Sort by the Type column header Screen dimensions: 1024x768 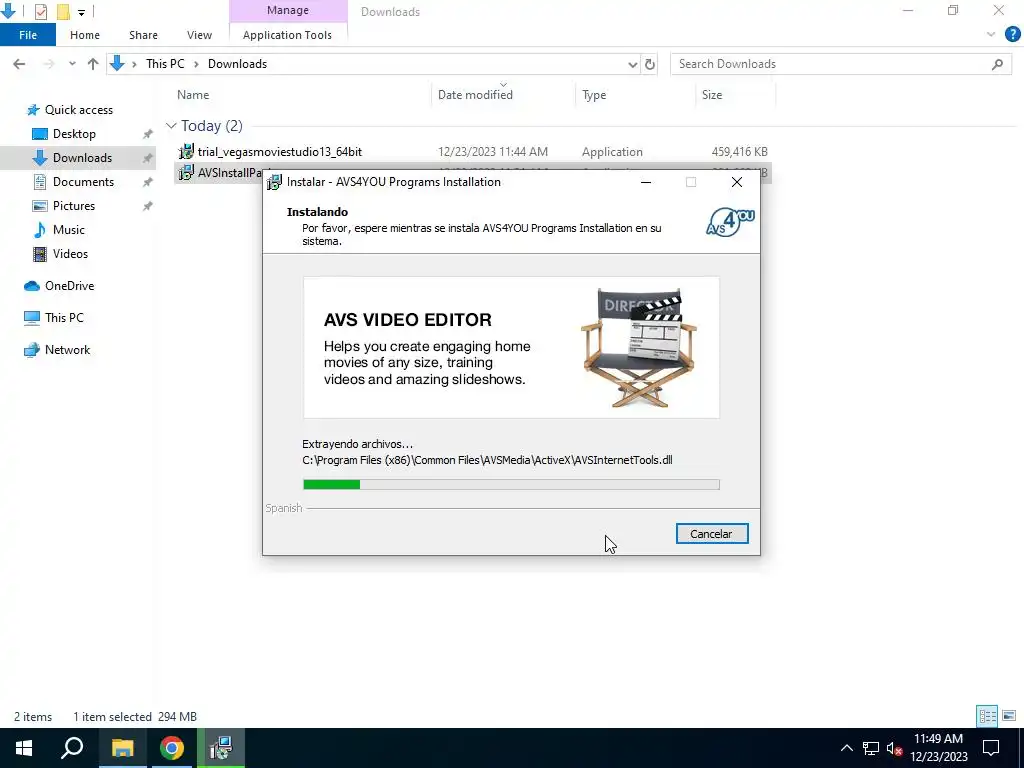point(594,95)
